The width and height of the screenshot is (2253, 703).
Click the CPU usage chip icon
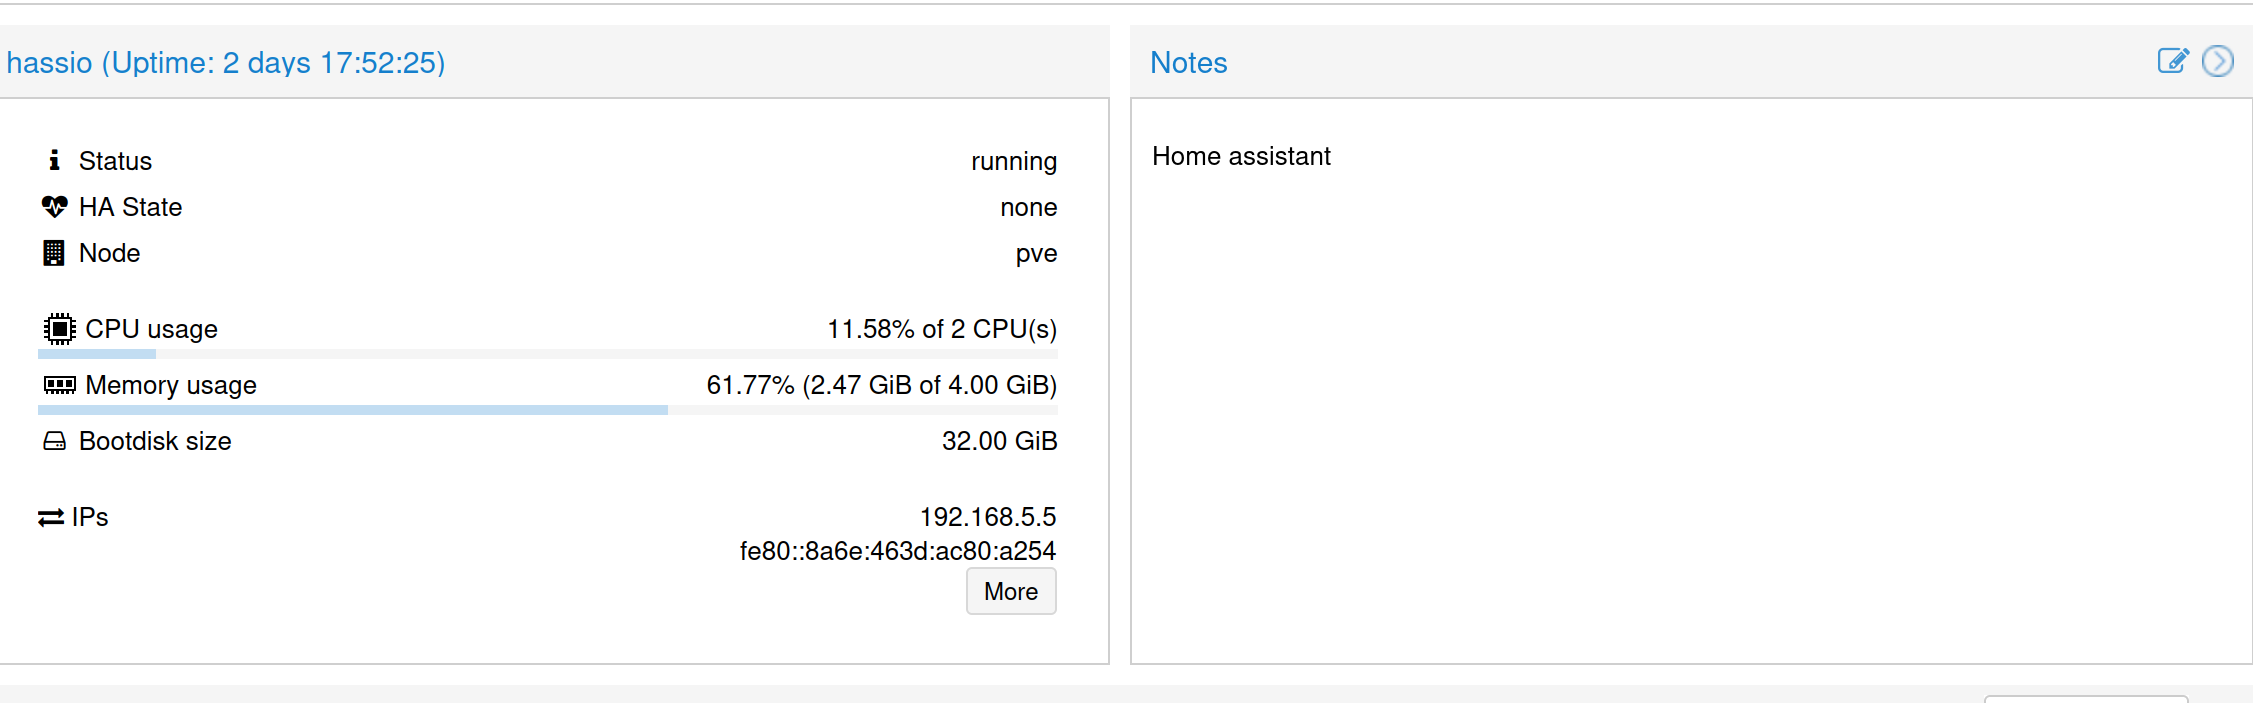pos(59,329)
